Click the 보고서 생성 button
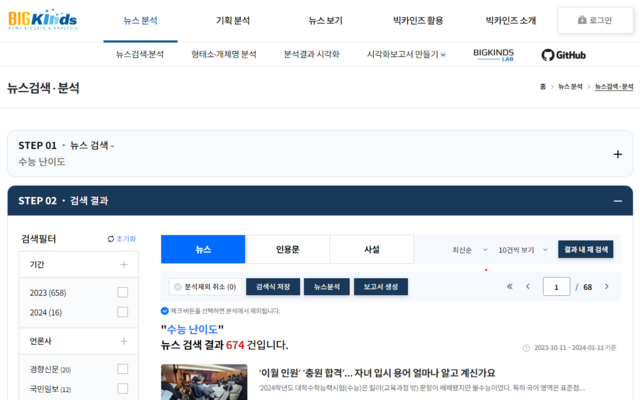640x400 pixels. [x=380, y=287]
